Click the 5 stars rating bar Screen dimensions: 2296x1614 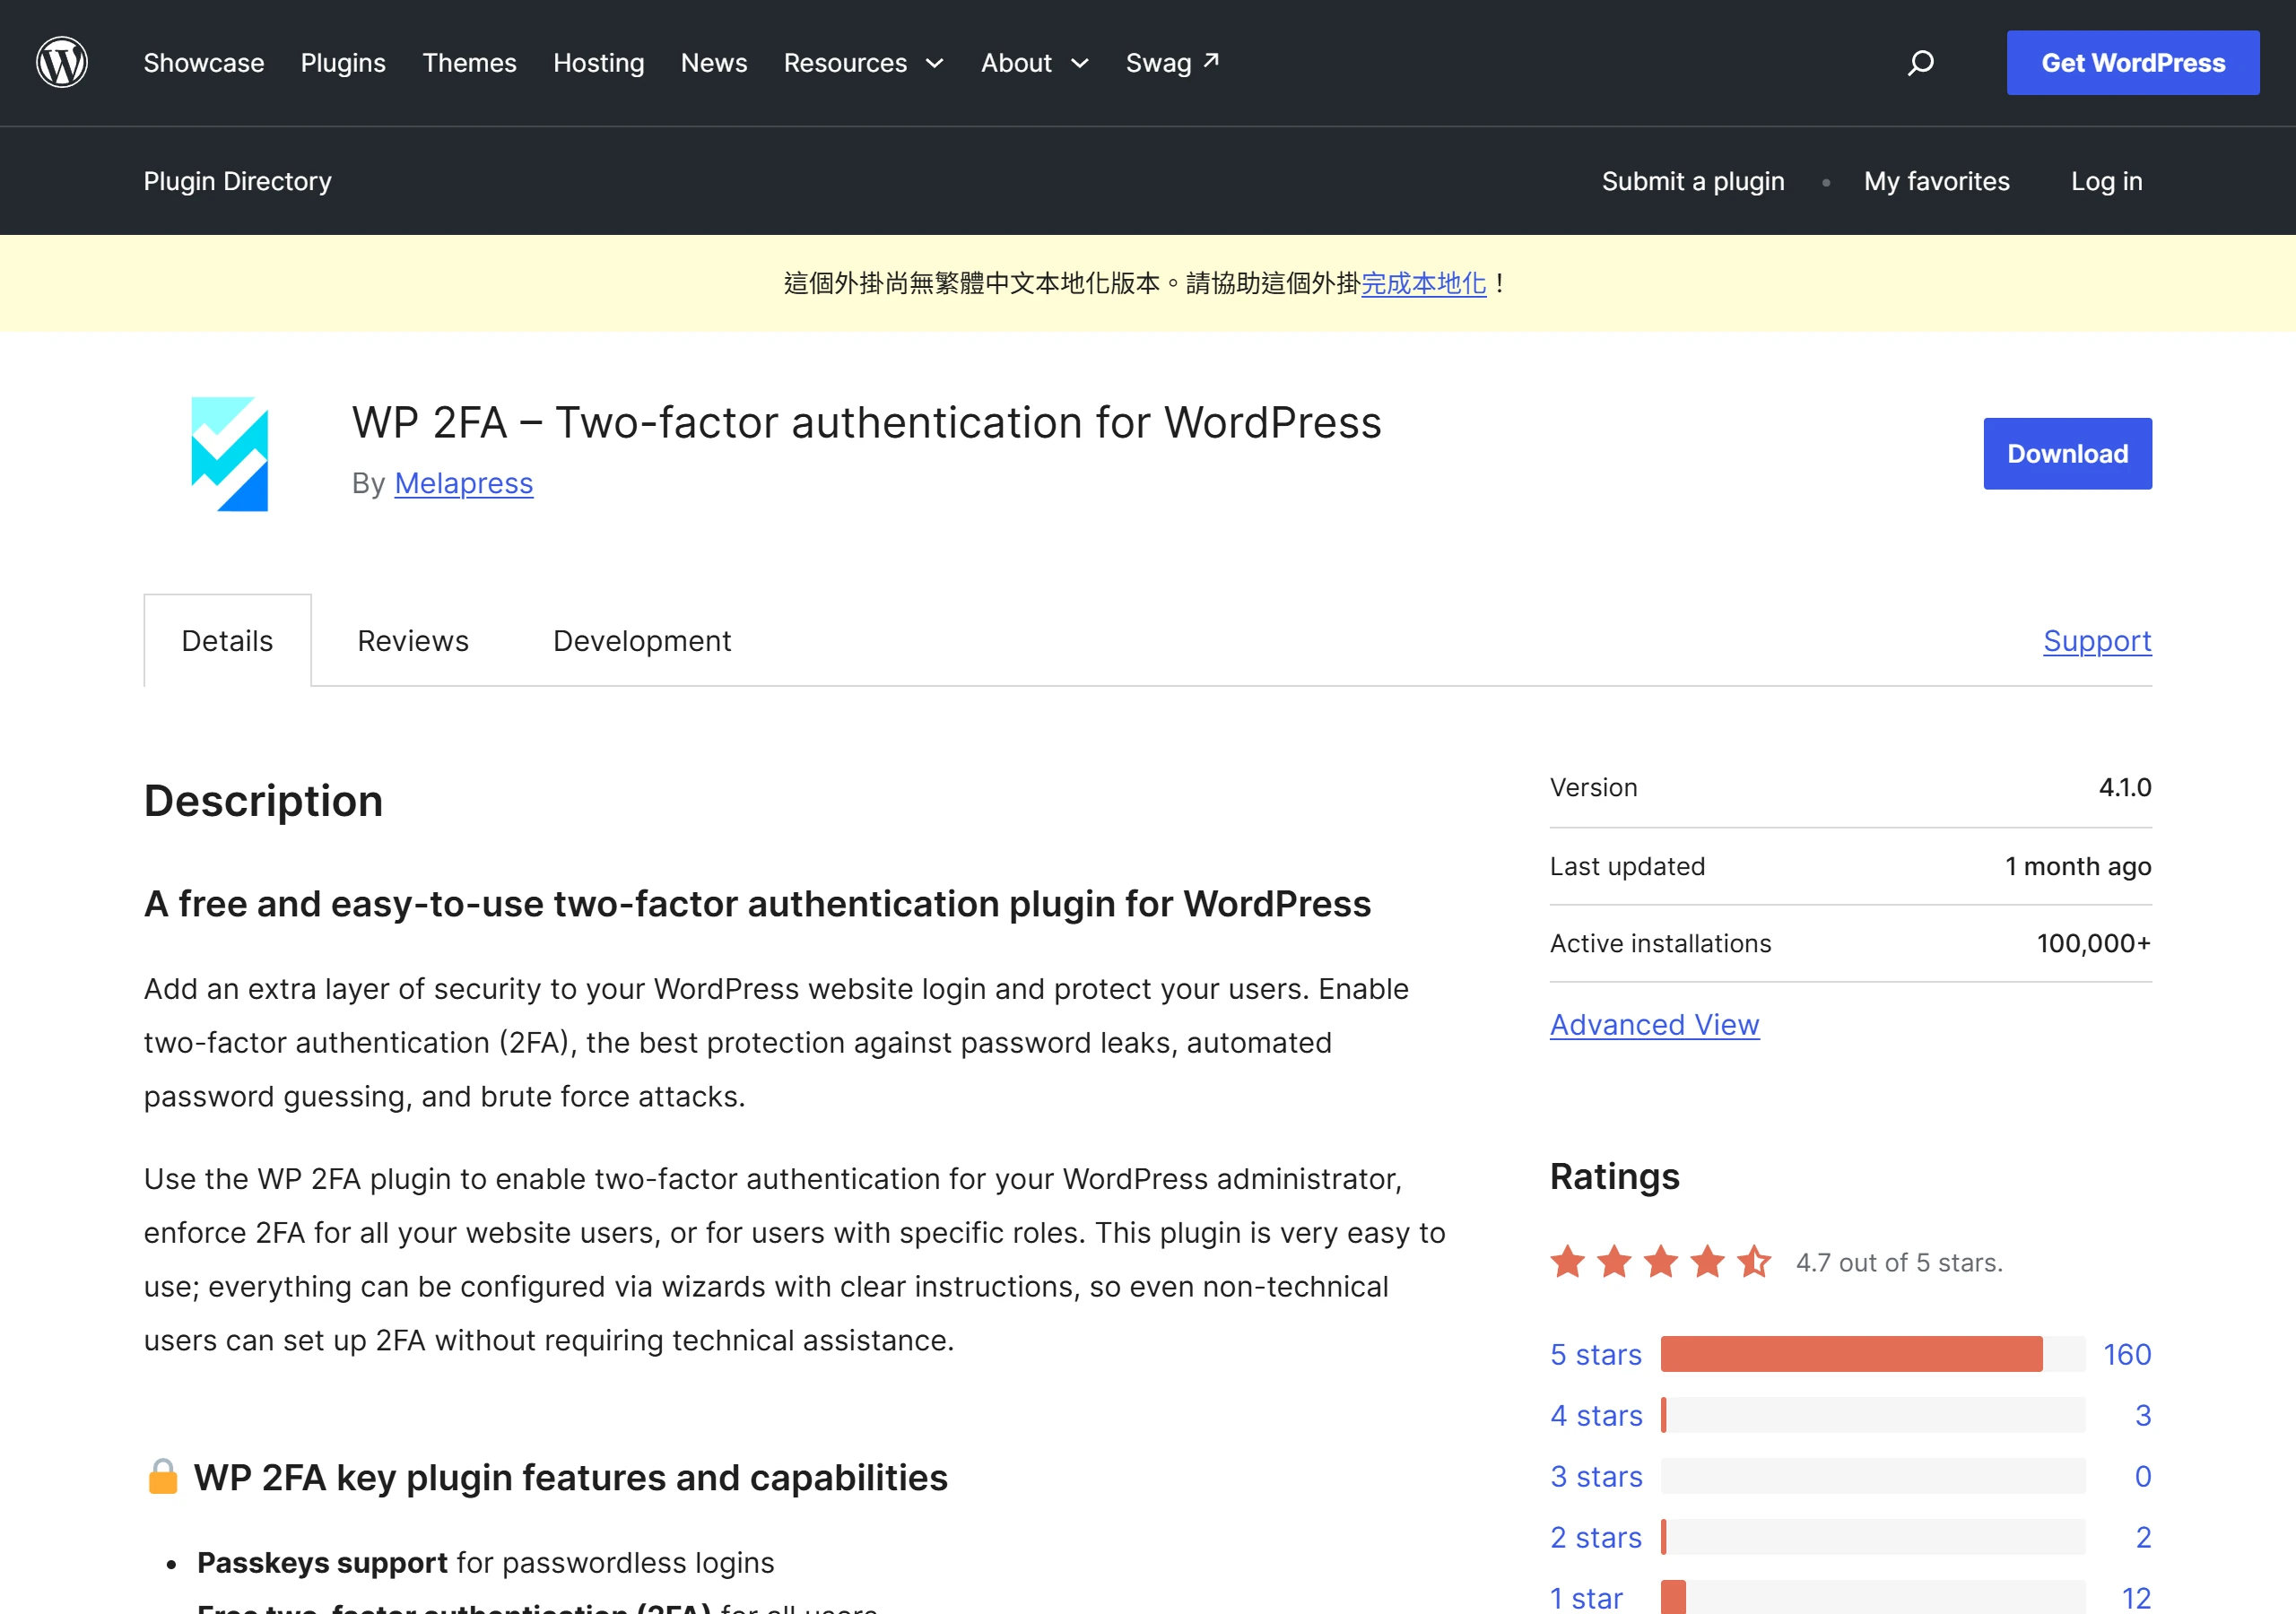1872,1354
